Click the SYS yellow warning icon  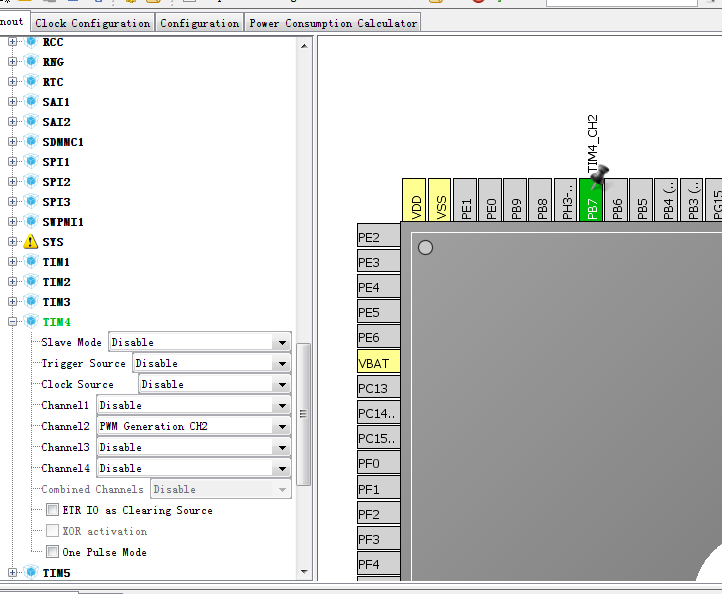(31, 241)
